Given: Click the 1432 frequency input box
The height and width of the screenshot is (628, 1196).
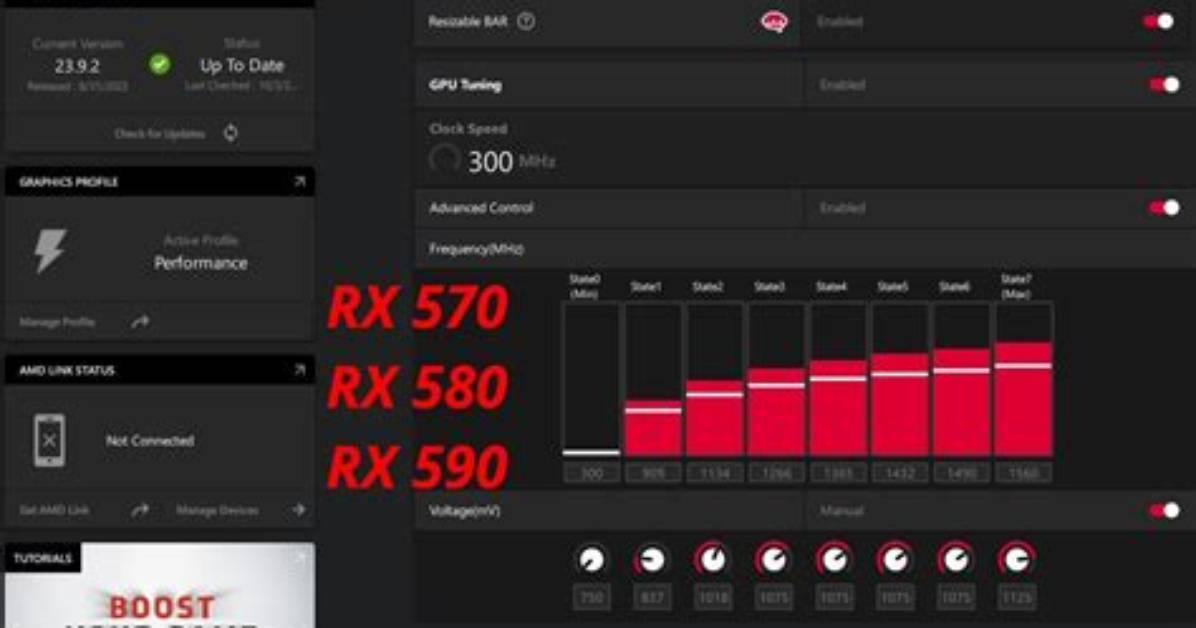Looking at the screenshot, I should pos(900,473).
